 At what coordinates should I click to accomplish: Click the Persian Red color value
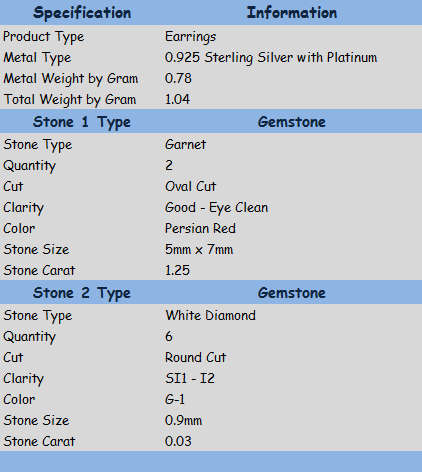200,228
